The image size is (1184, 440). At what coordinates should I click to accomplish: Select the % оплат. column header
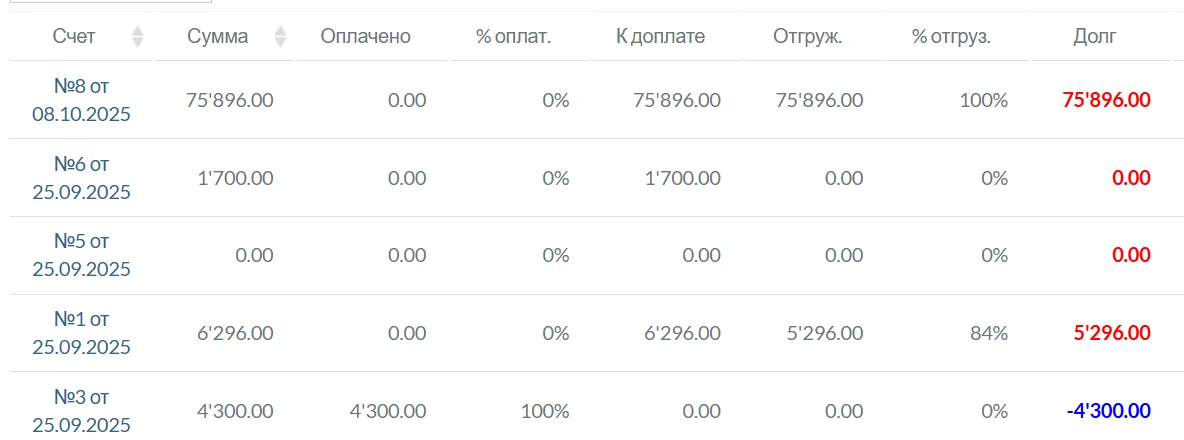click(x=514, y=37)
